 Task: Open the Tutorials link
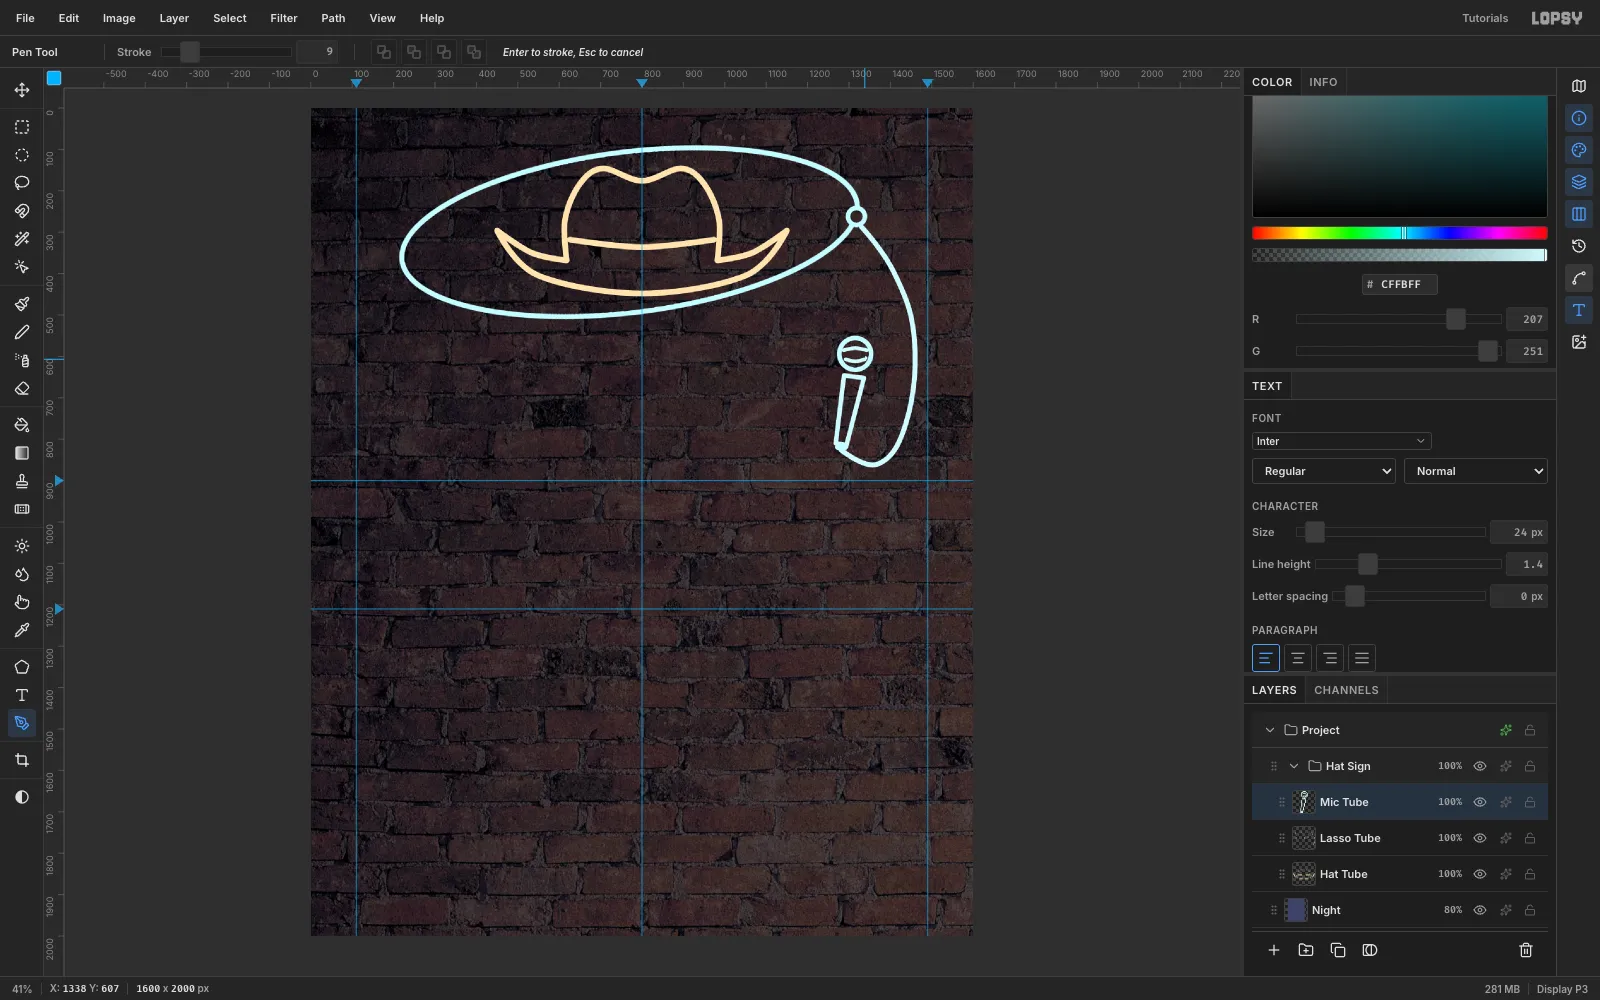click(x=1485, y=18)
